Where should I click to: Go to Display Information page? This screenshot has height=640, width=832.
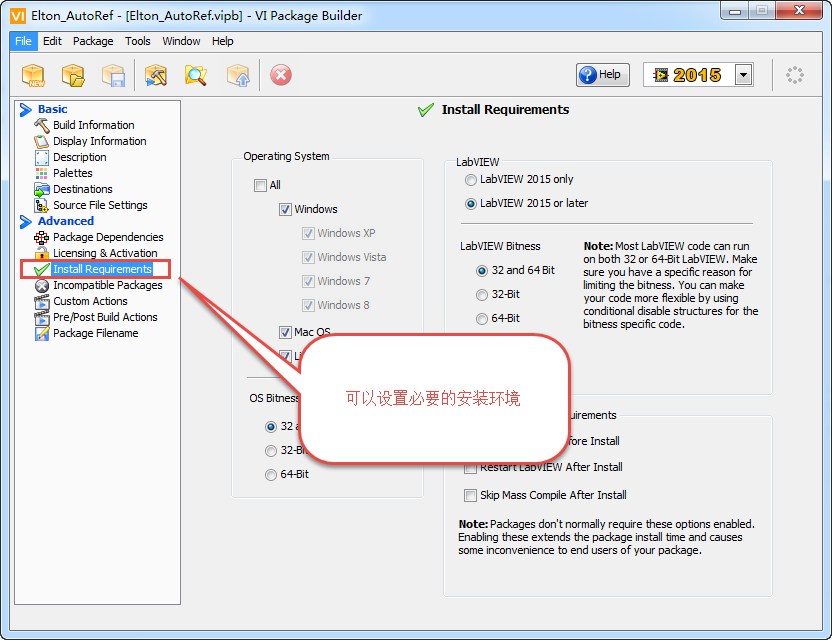point(100,141)
